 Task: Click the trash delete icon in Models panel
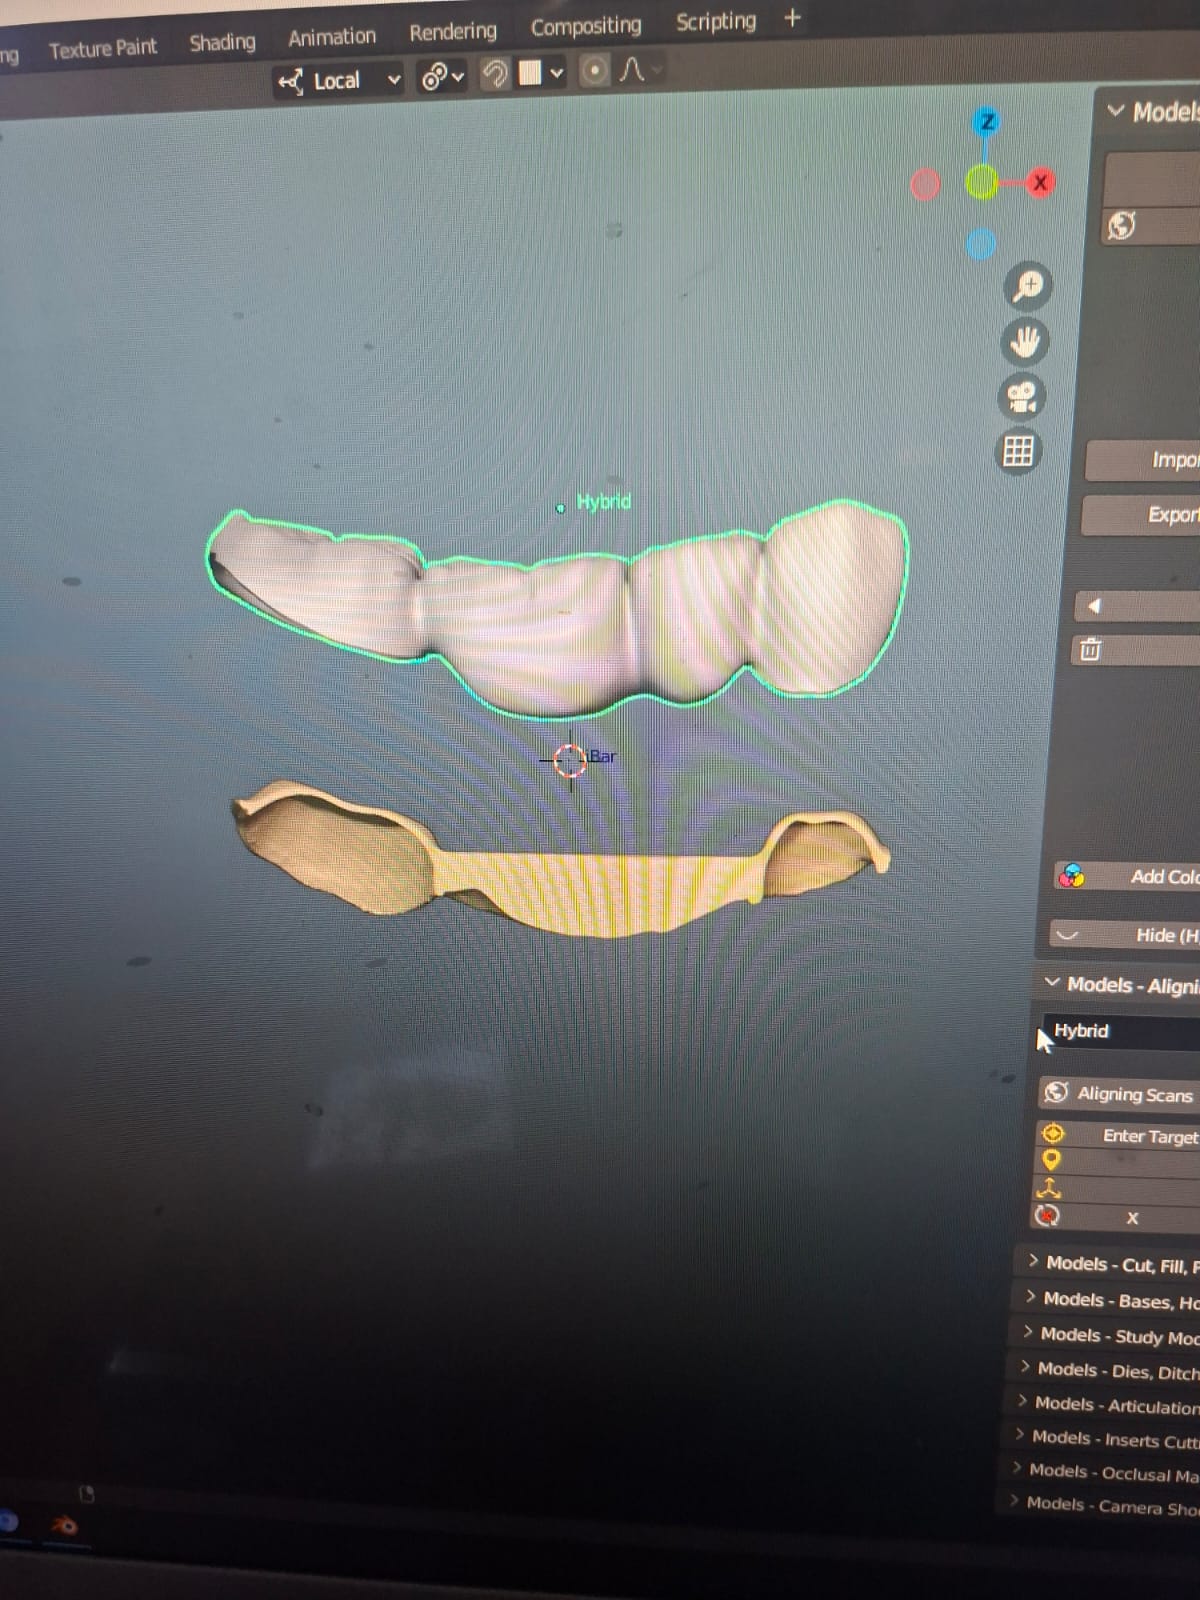point(1090,649)
